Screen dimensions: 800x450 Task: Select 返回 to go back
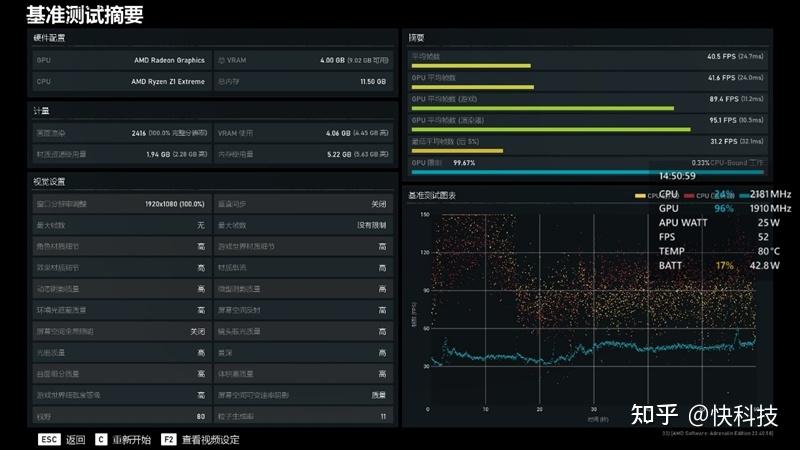pos(76,440)
